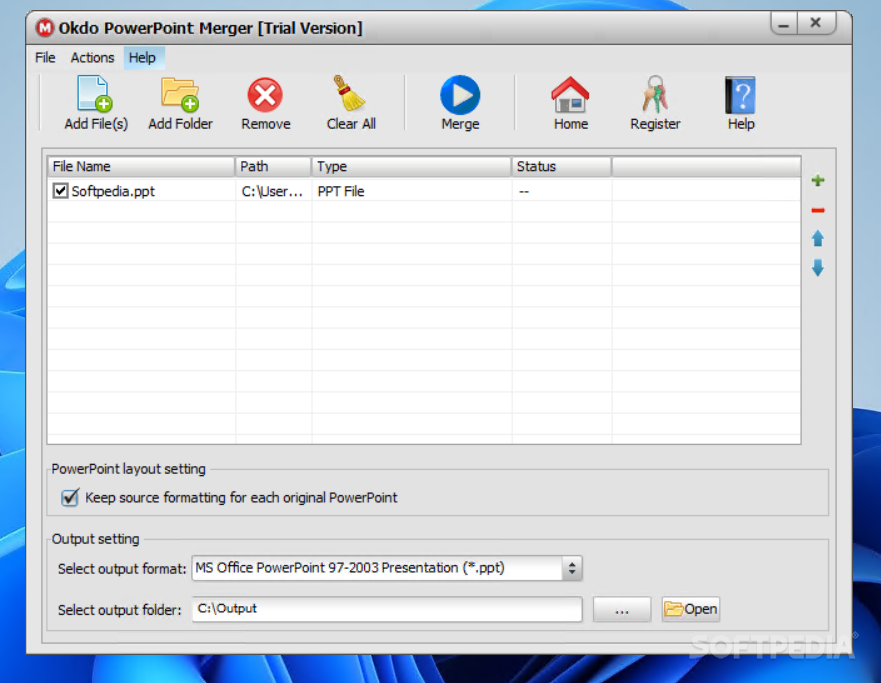Click the "--" status cell
Viewport: 881px width, 683px height.
coord(524,192)
